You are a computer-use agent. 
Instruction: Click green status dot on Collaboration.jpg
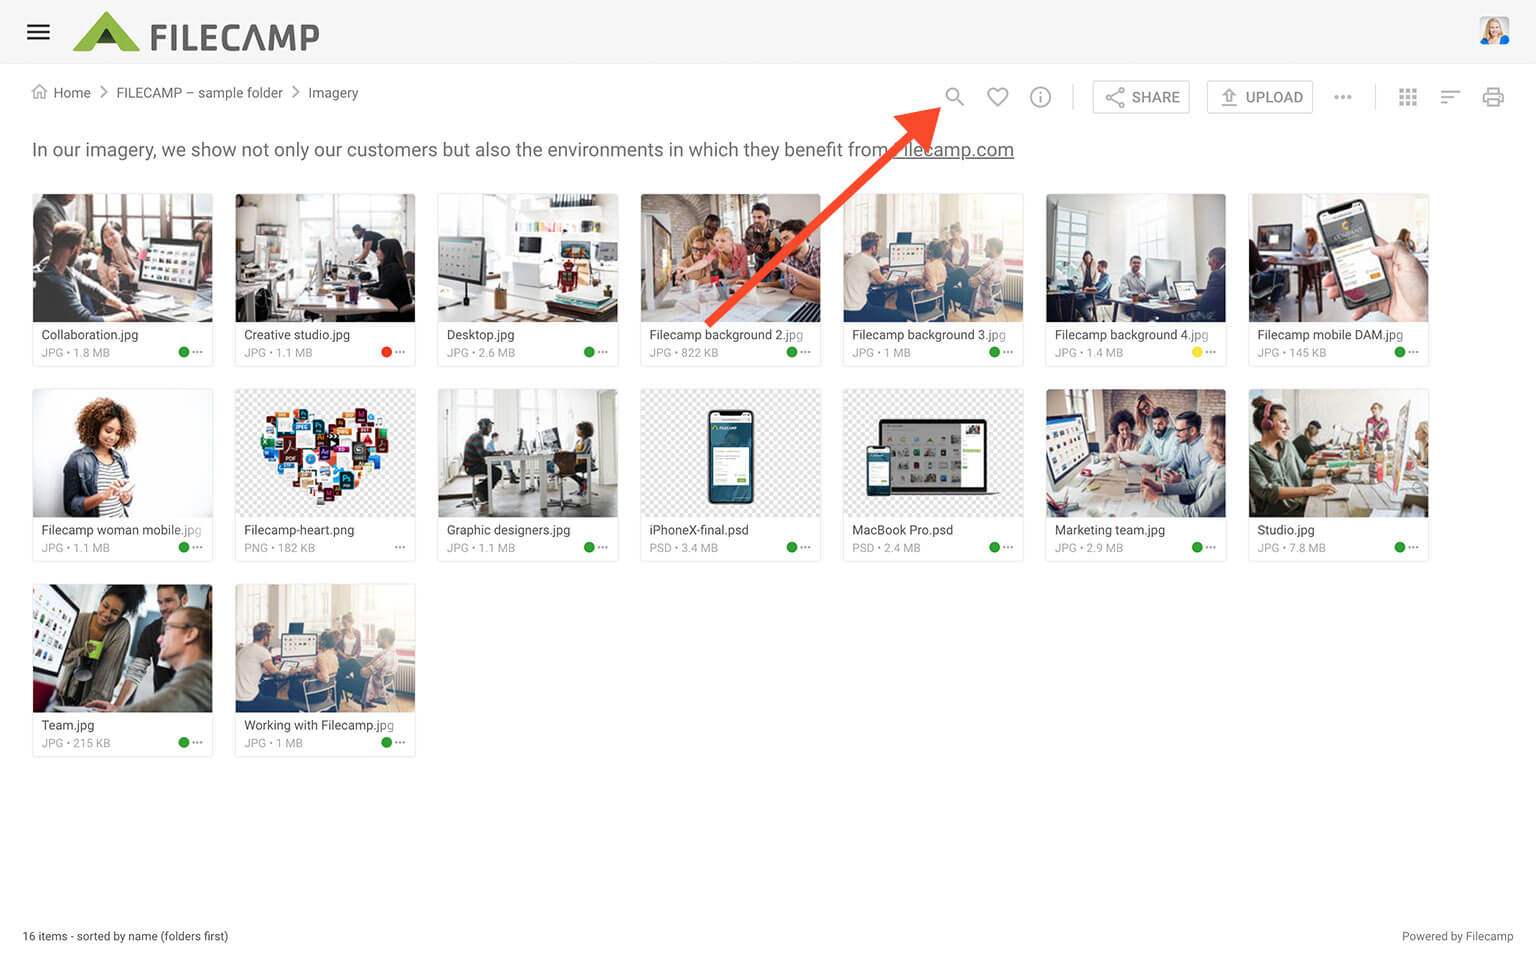(183, 352)
